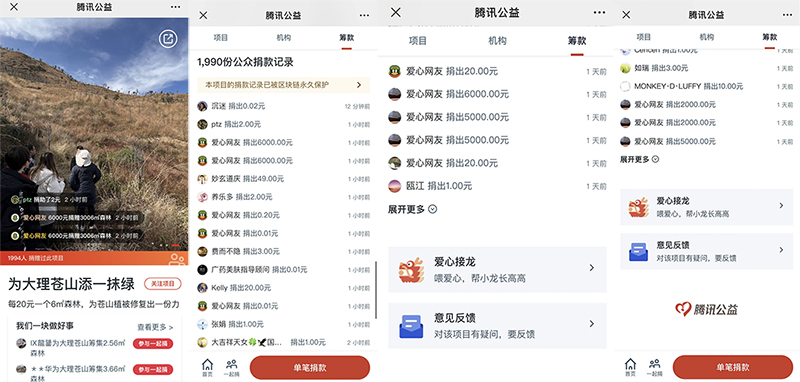This screenshot has width=800, height=382.
Task: Tap the 爱心网友 捐出0.20元 record
Action: coord(283,215)
